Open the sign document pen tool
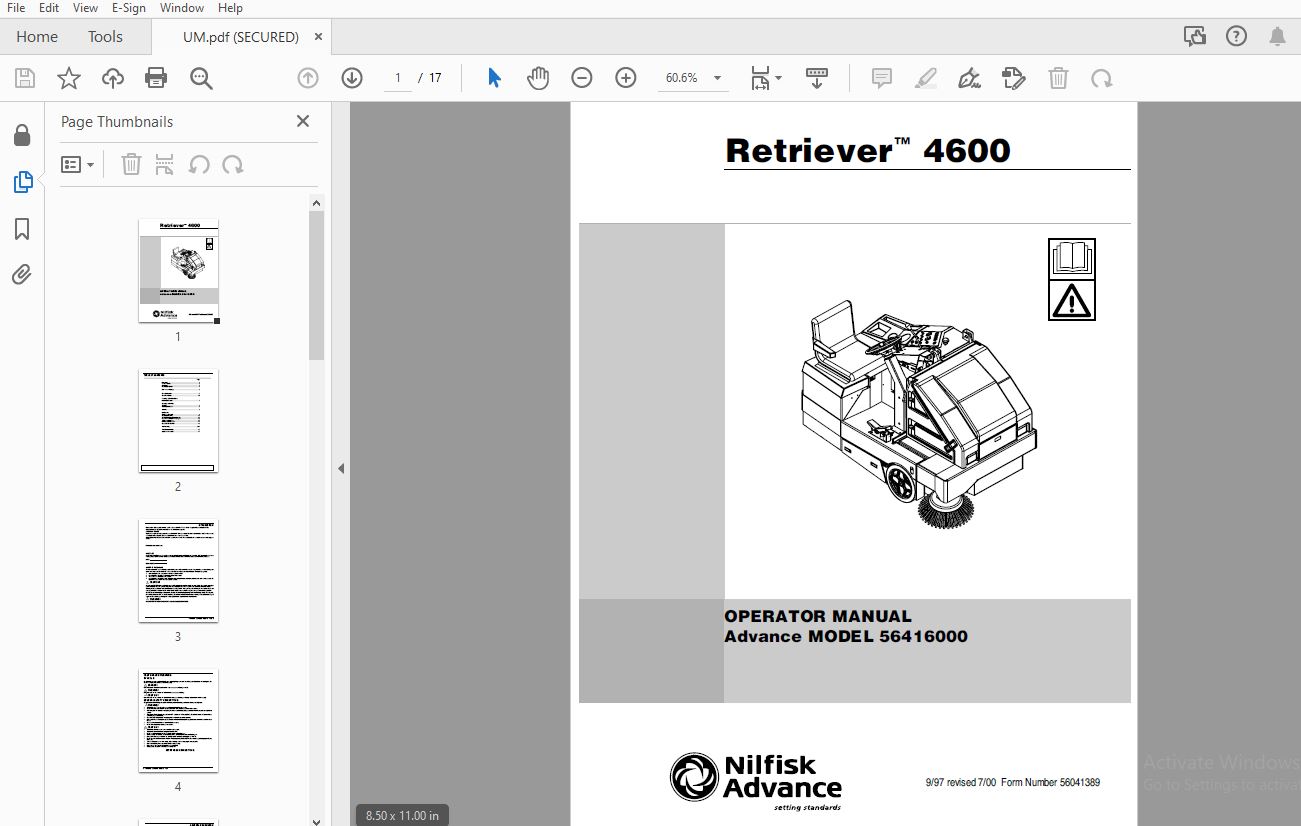 969,78
